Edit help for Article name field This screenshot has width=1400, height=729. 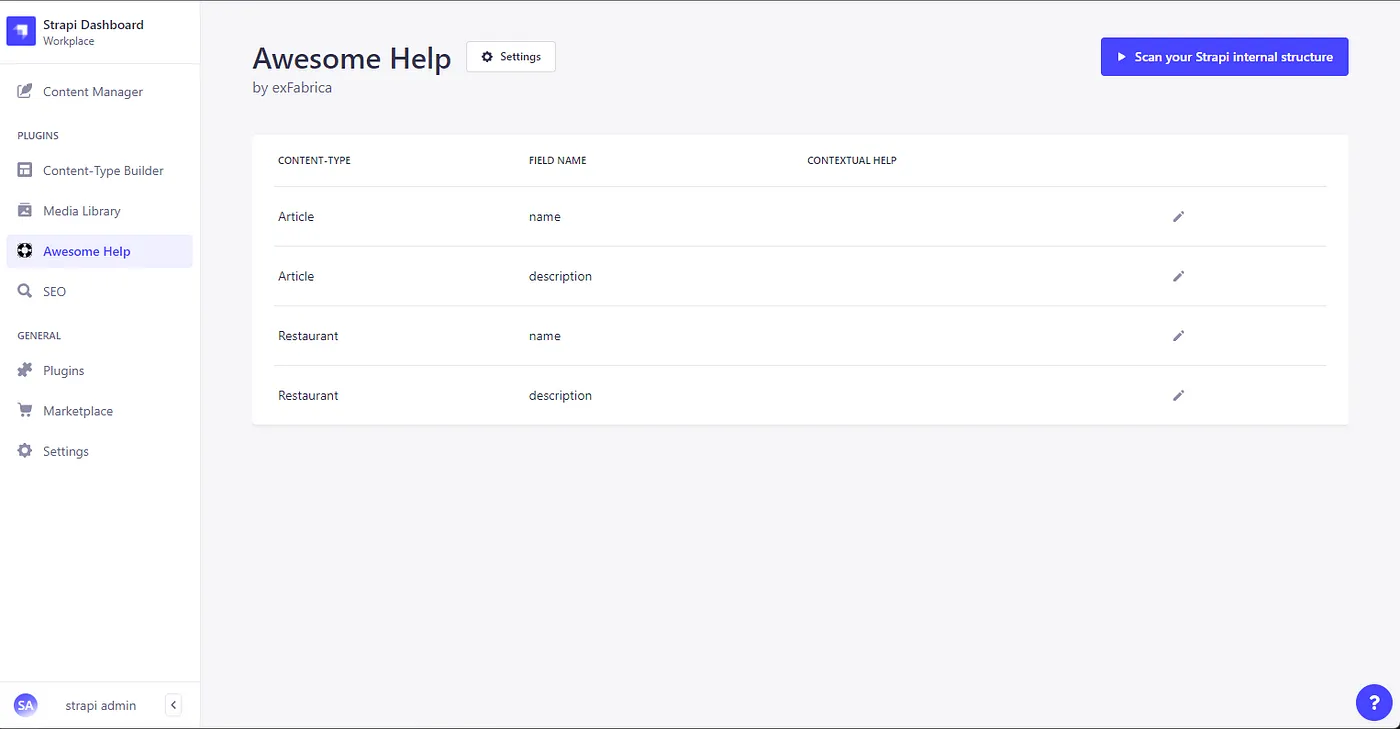[x=1178, y=217]
